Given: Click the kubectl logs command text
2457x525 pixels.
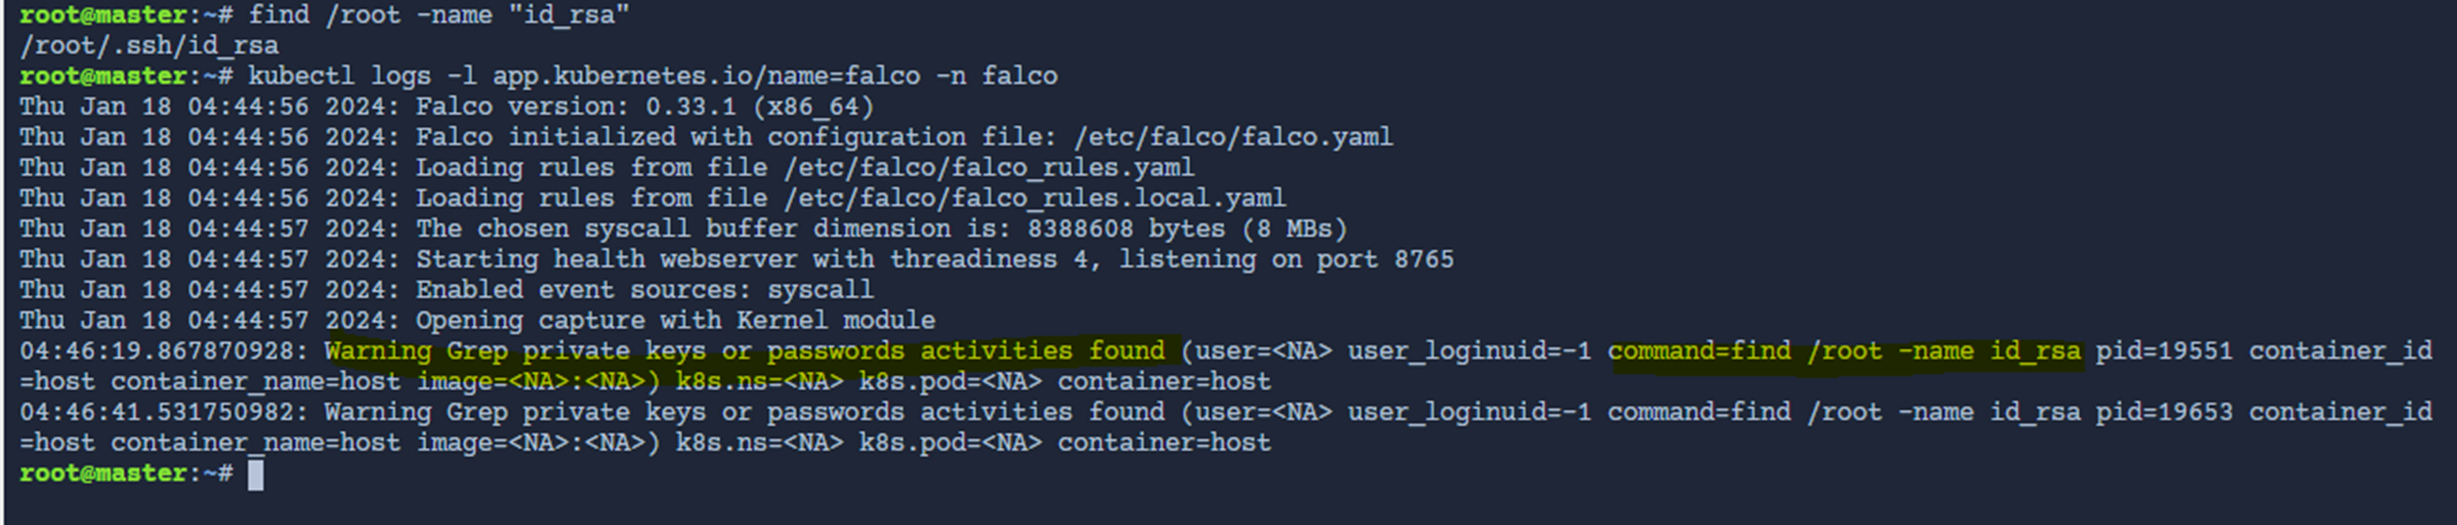Looking at the screenshot, I should [x=653, y=76].
